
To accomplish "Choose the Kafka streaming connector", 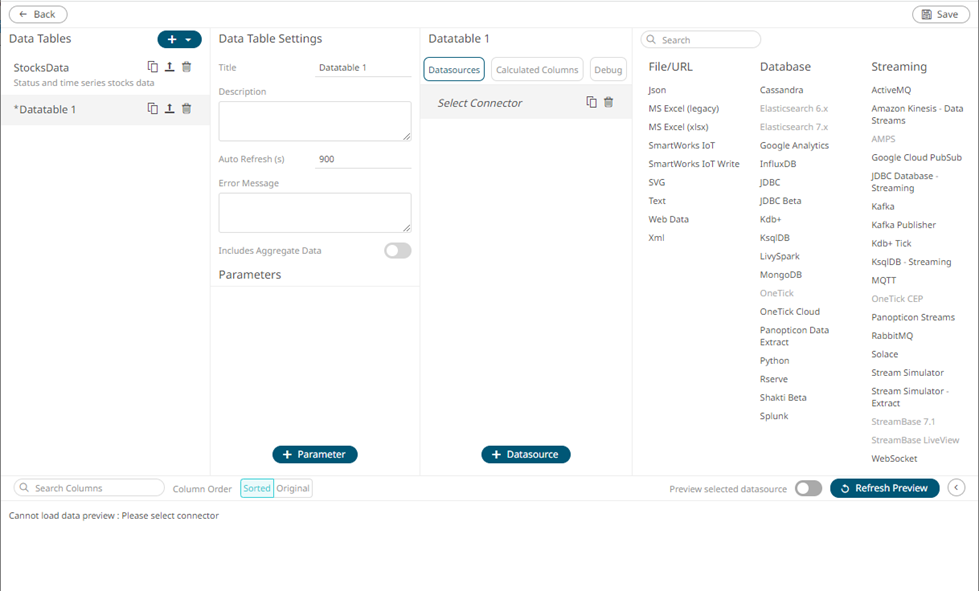I will click(883, 207).
